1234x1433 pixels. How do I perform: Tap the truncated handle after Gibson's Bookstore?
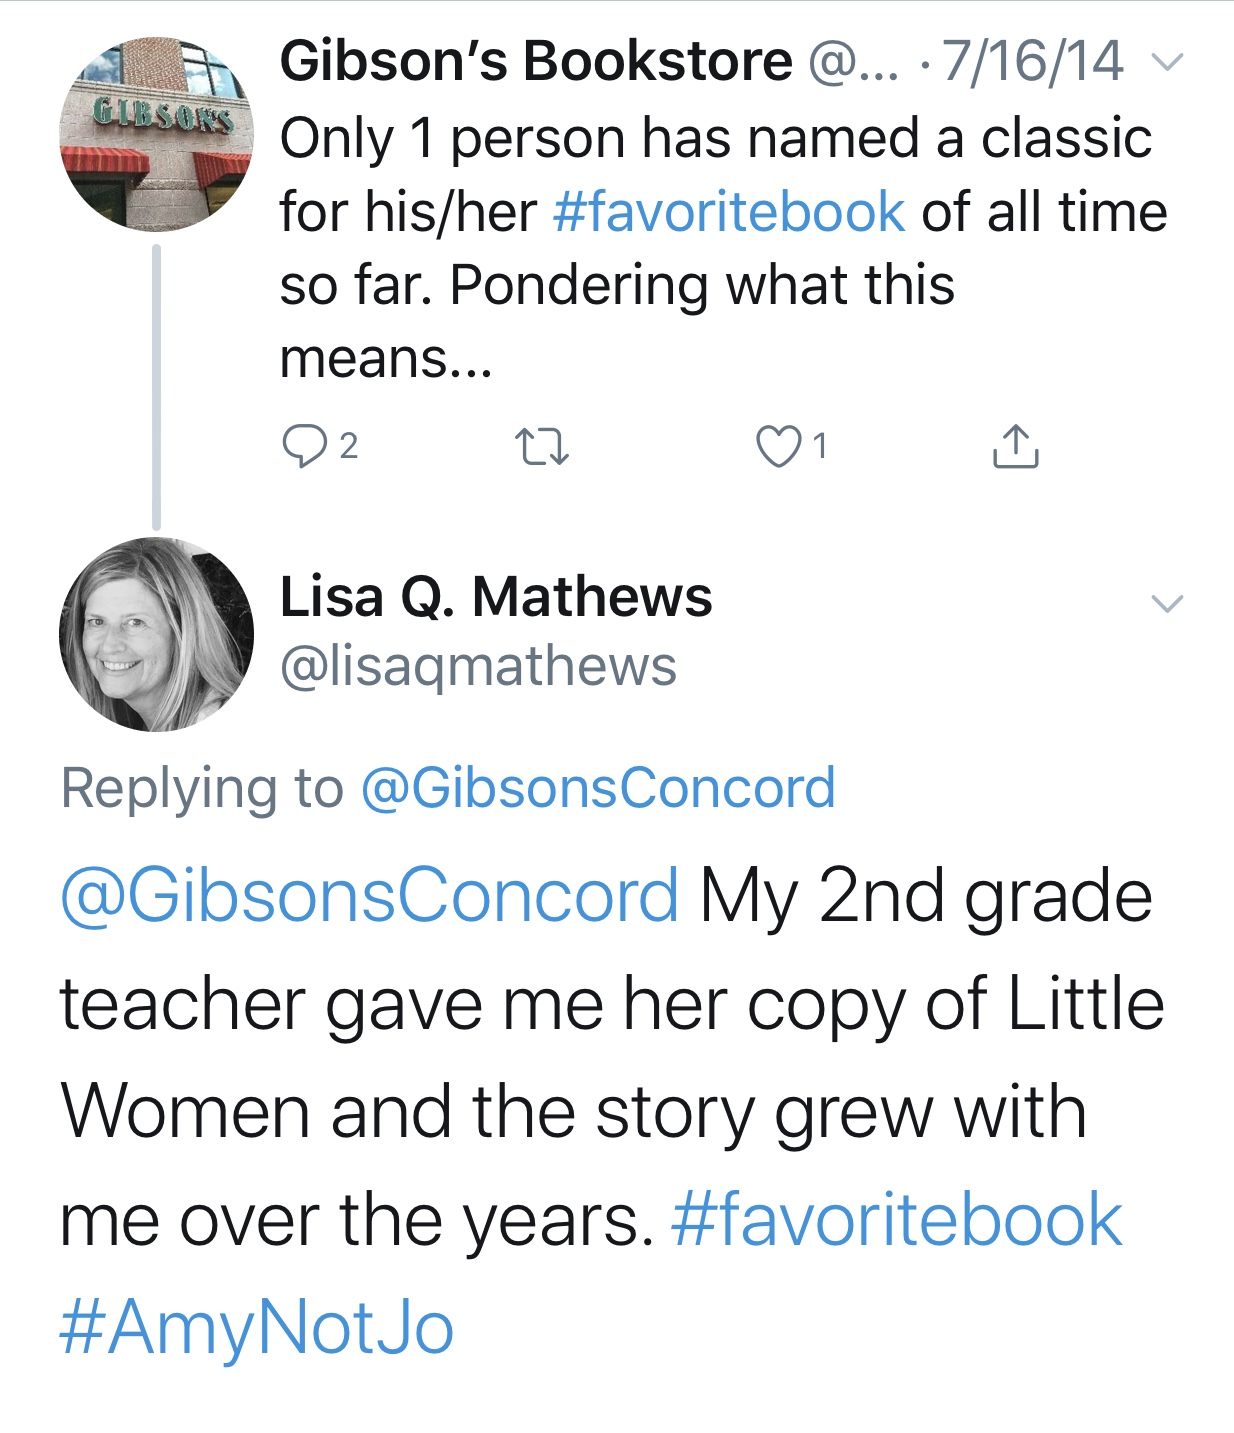[852, 62]
